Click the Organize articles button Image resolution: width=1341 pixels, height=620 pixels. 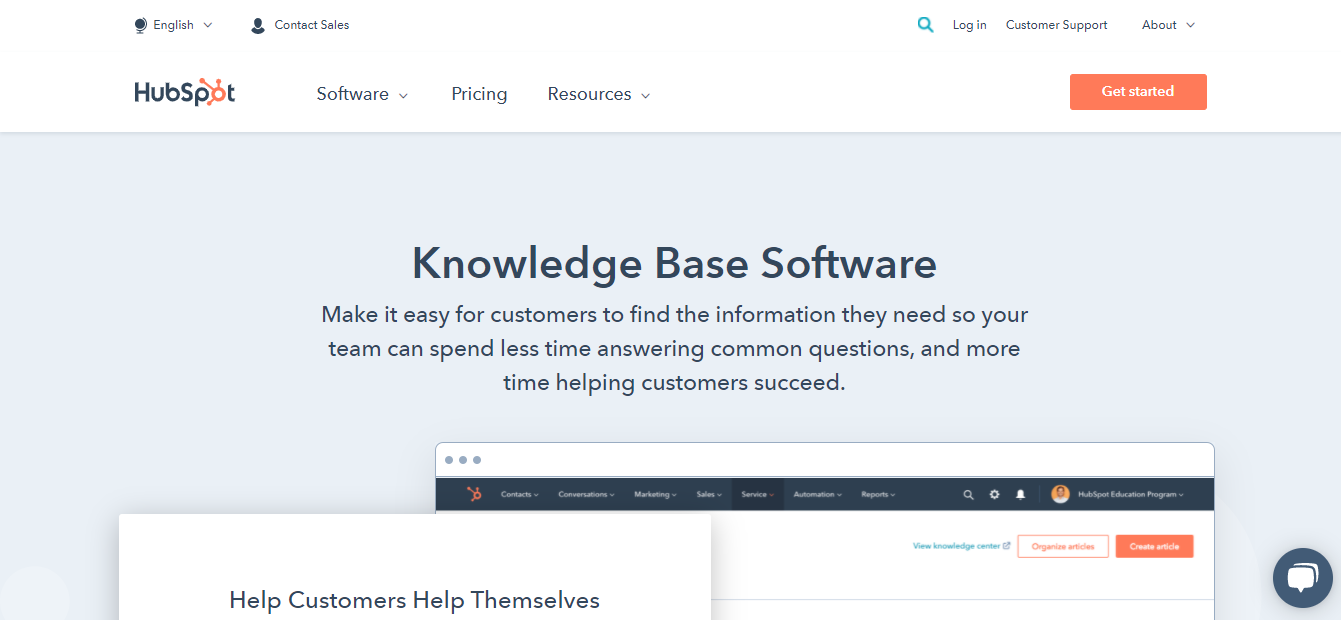1063,546
